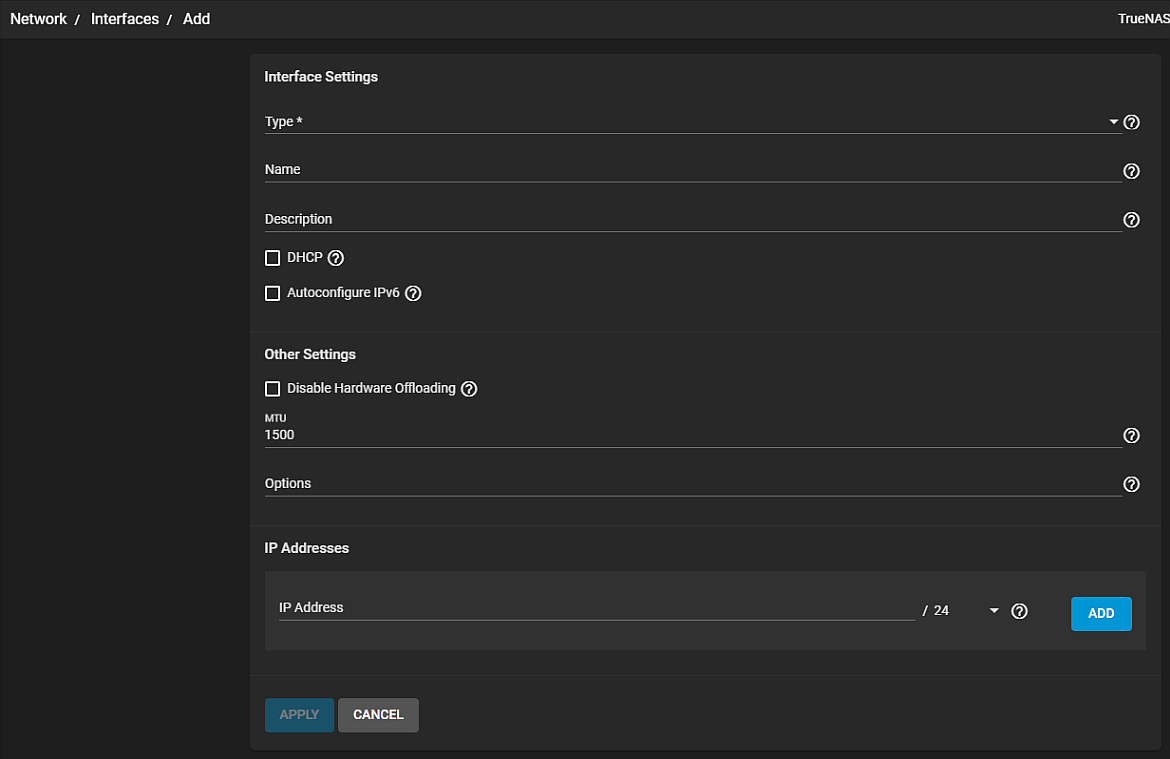
Task: Open help tooltip for Description field
Action: tap(1131, 220)
